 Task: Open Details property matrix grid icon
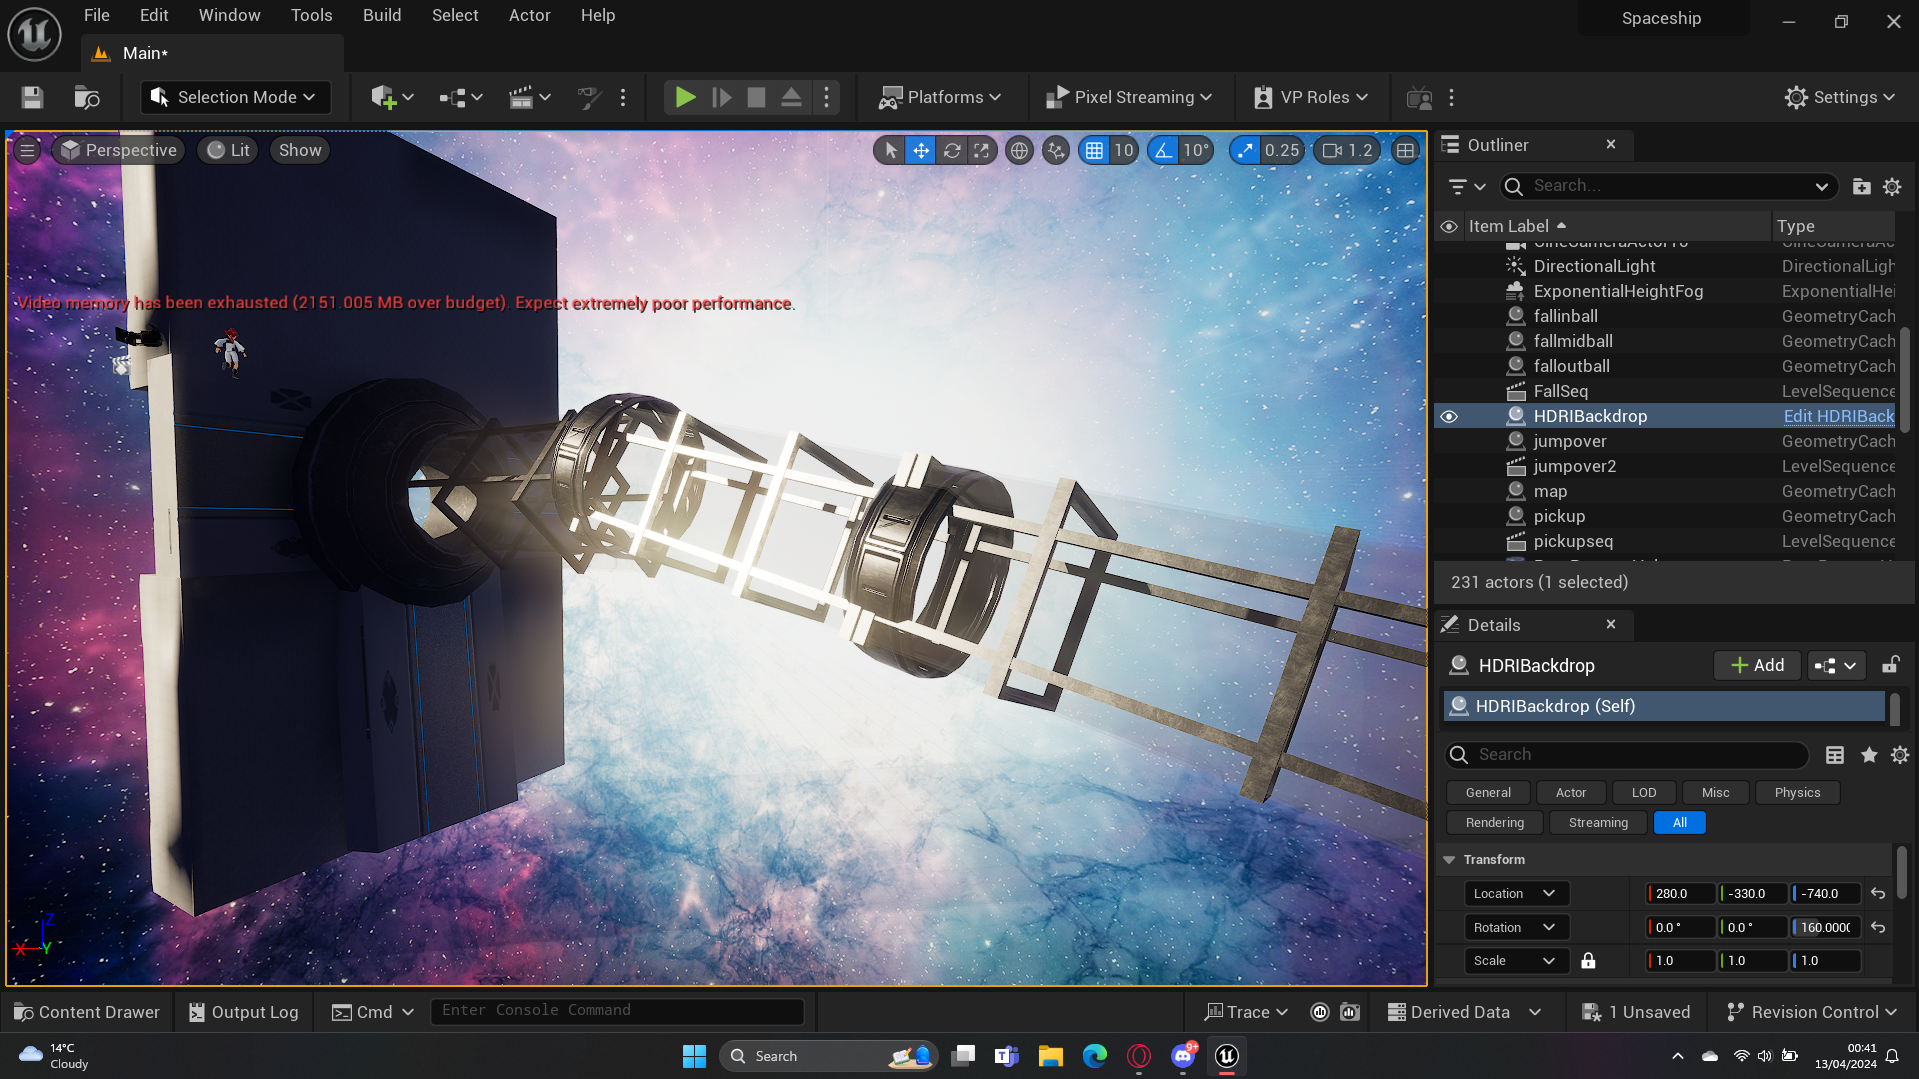[x=1835, y=755]
